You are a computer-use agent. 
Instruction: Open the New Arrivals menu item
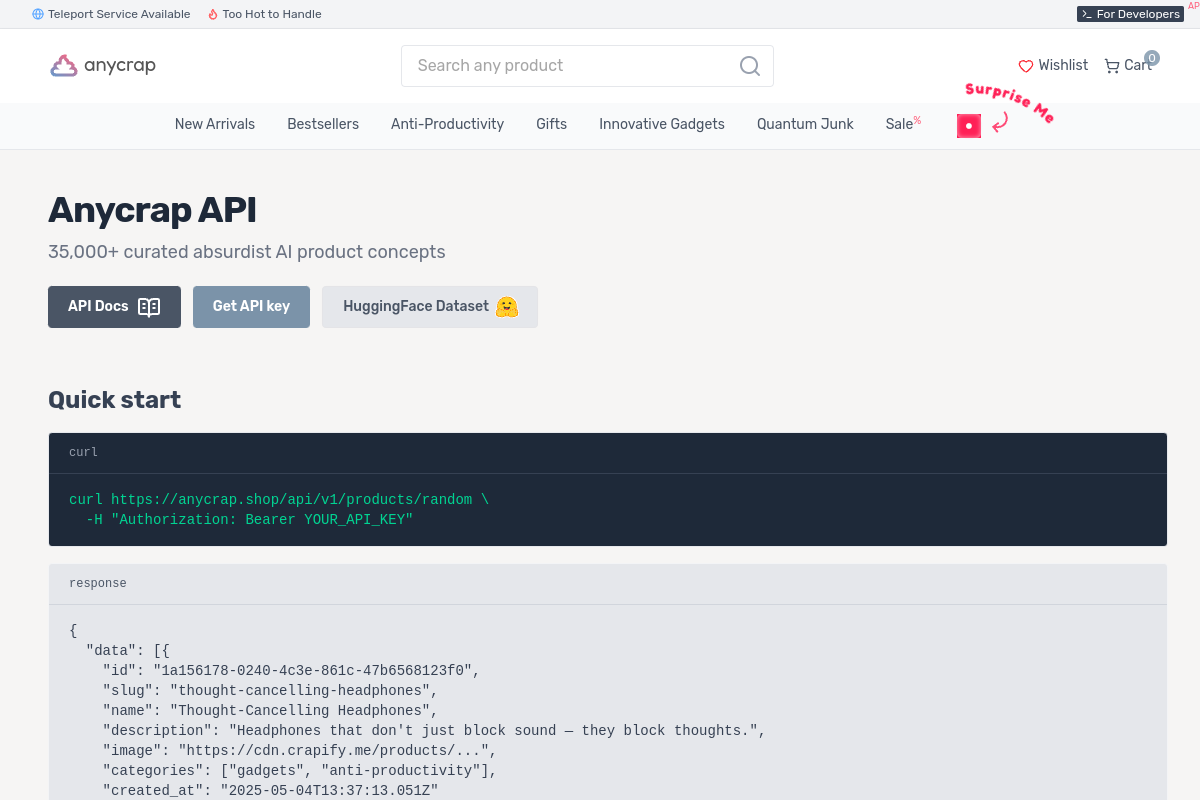click(215, 124)
